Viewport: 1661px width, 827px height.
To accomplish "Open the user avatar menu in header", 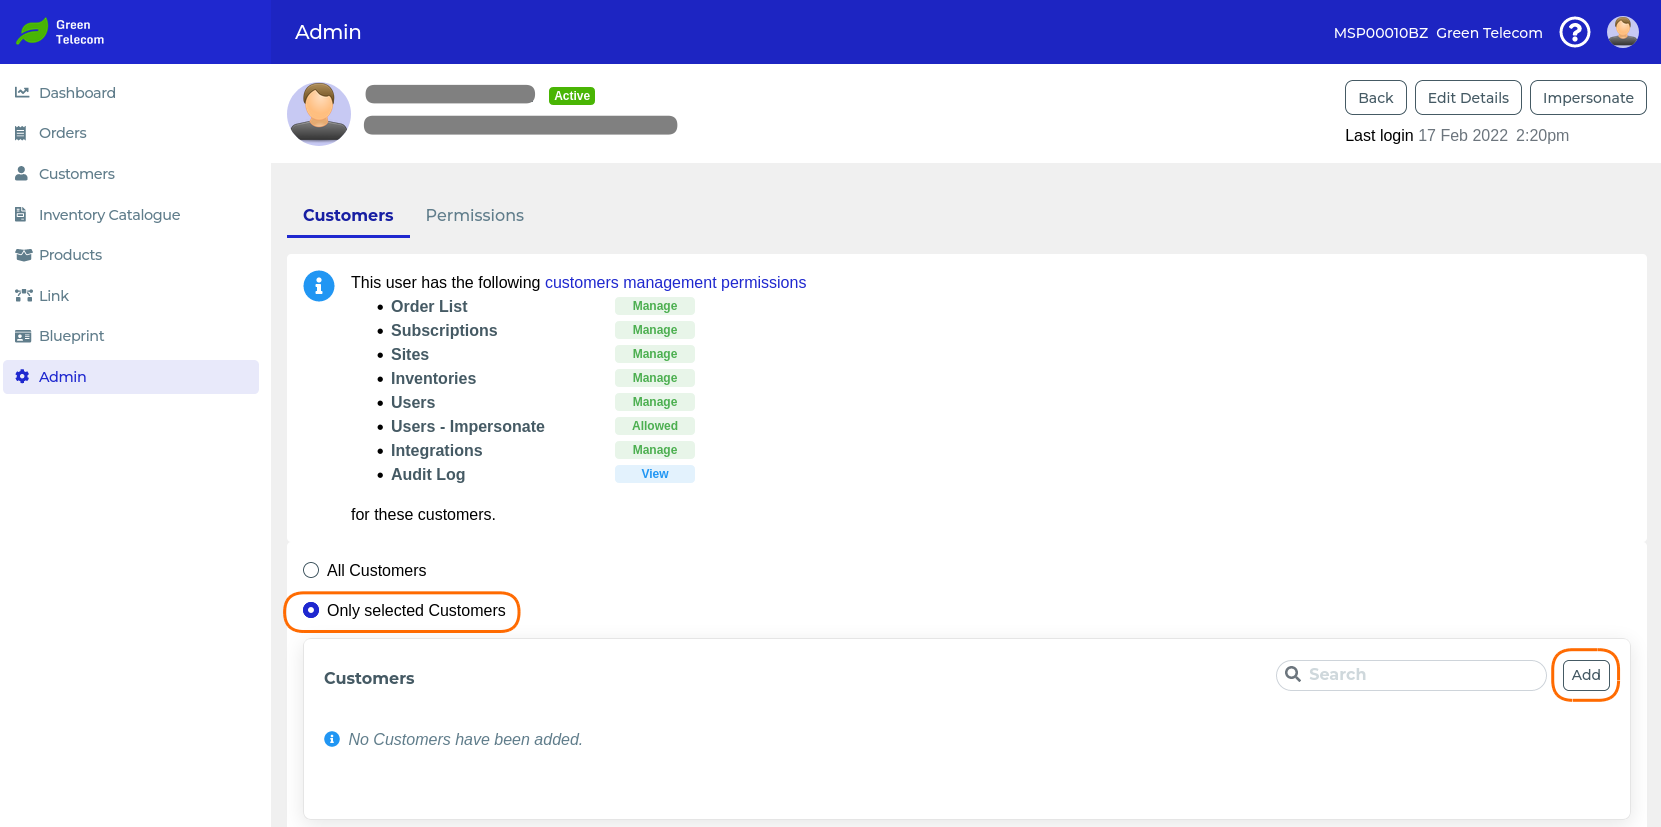I will point(1623,32).
